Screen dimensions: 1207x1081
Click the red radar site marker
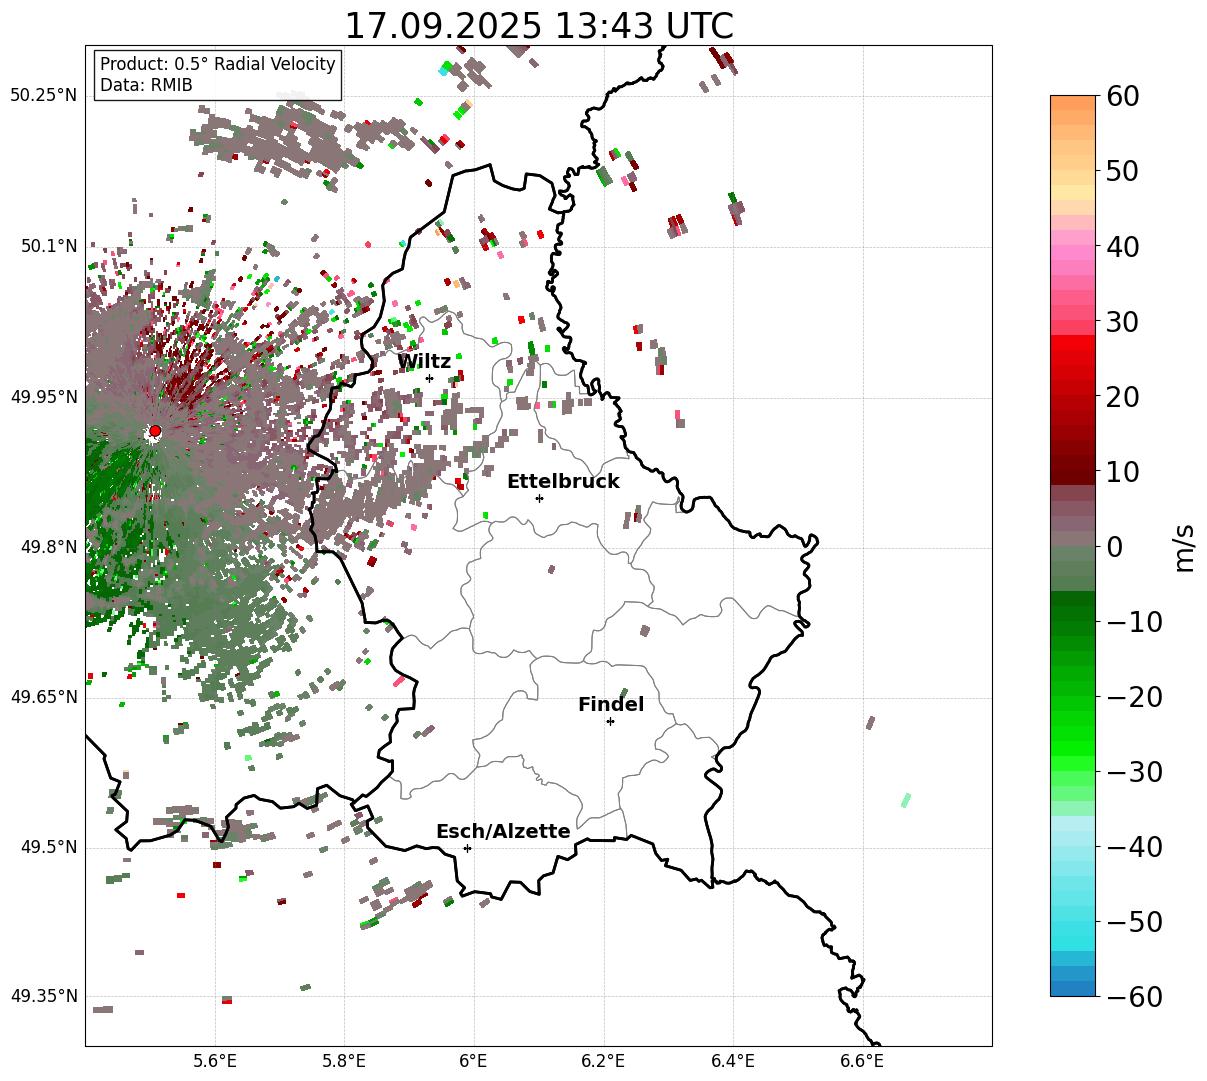click(154, 431)
